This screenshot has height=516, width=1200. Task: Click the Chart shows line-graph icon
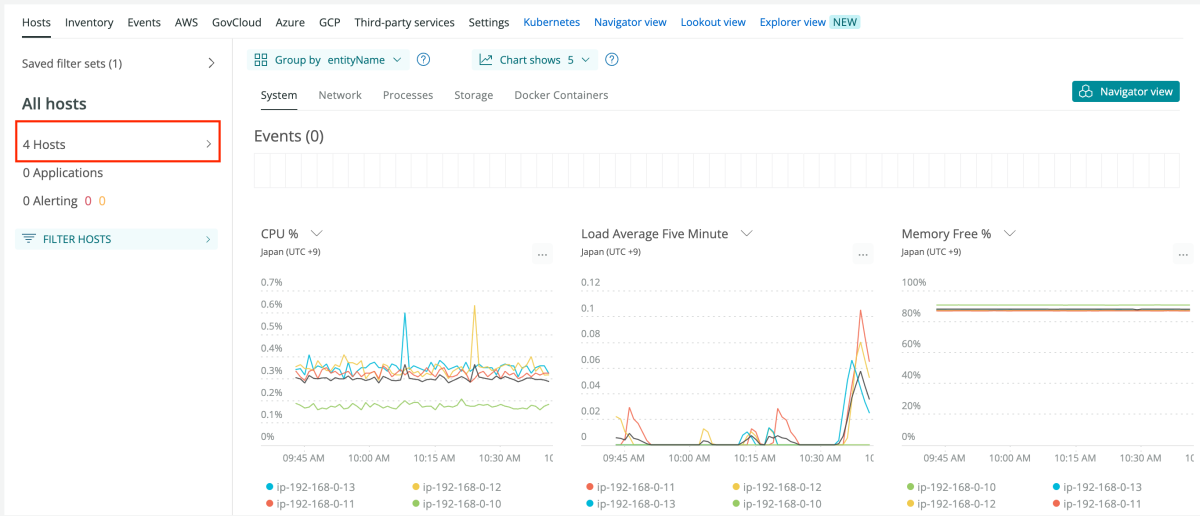tap(486, 60)
